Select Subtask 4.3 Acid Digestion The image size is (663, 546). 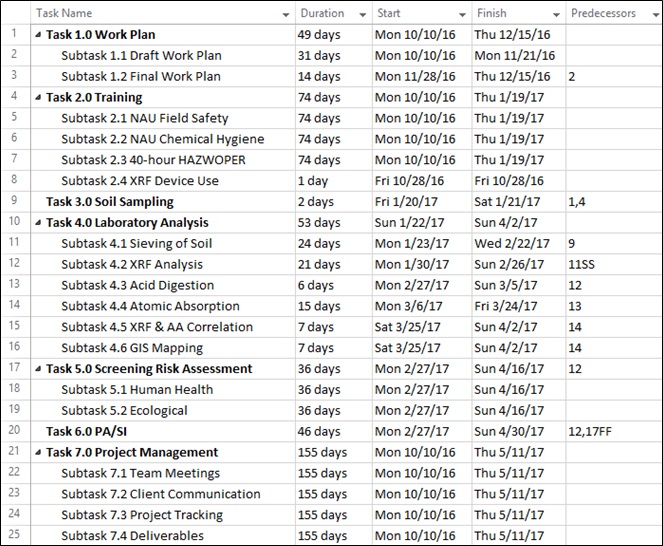pos(137,285)
